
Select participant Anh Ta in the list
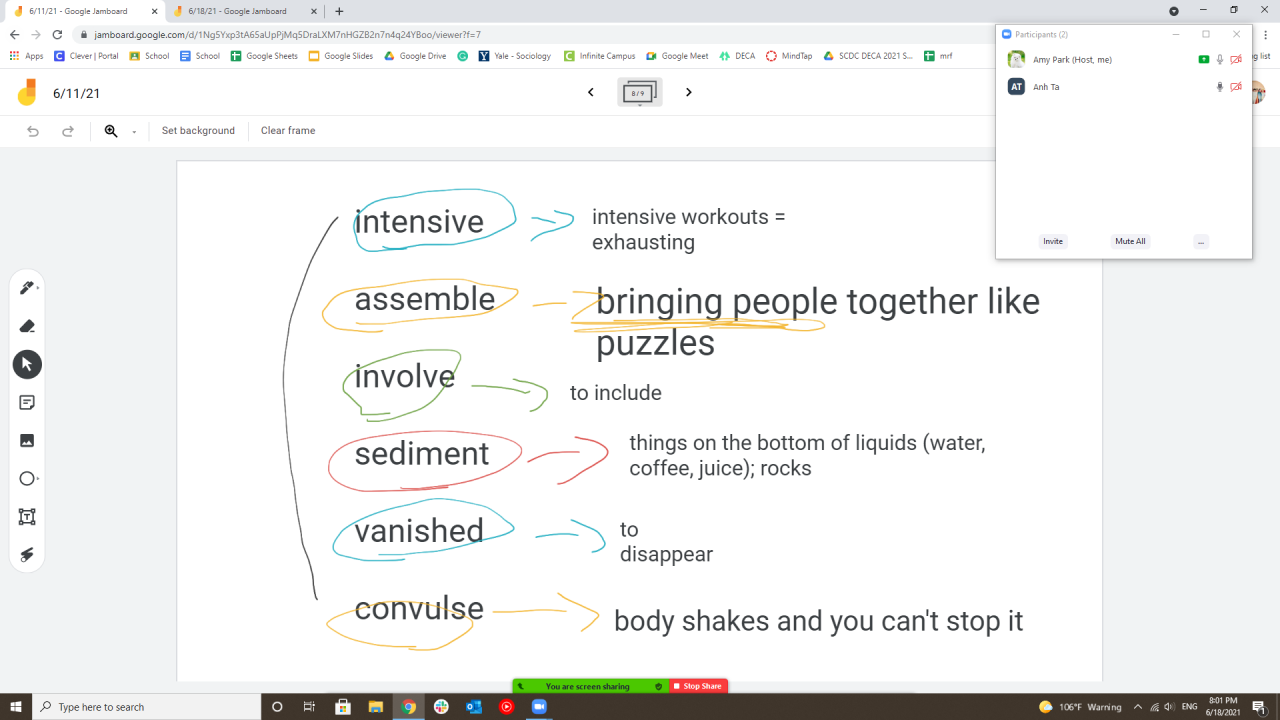(x=1123, y=87)
